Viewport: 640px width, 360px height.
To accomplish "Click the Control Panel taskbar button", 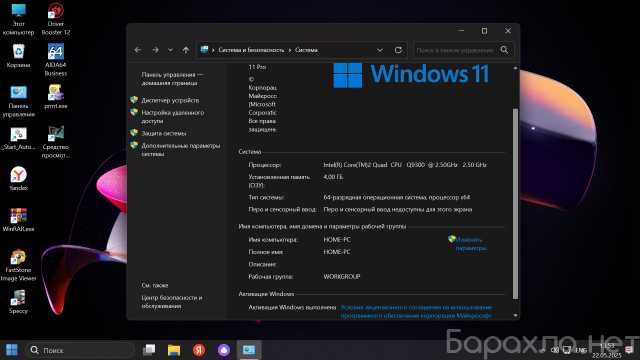I will click(x=249, y=350).
